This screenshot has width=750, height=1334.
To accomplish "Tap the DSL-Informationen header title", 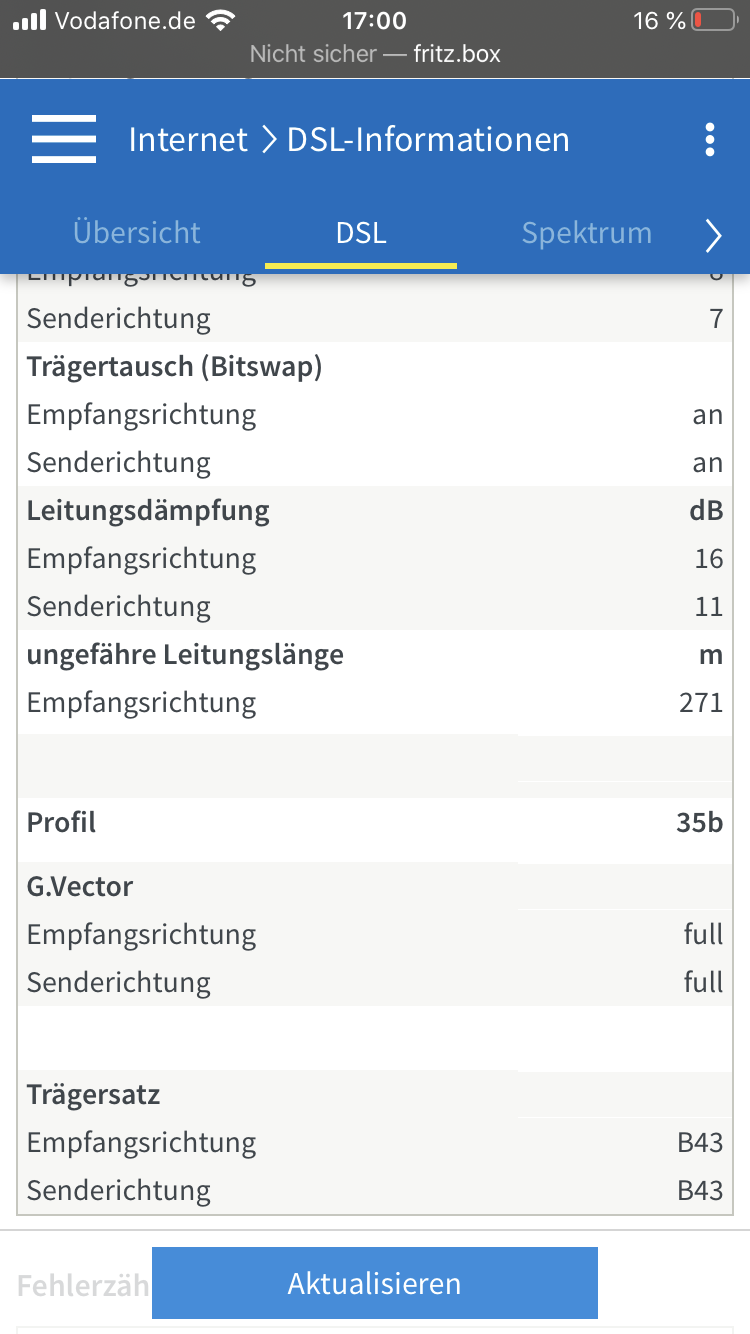I will coord(428,140).
